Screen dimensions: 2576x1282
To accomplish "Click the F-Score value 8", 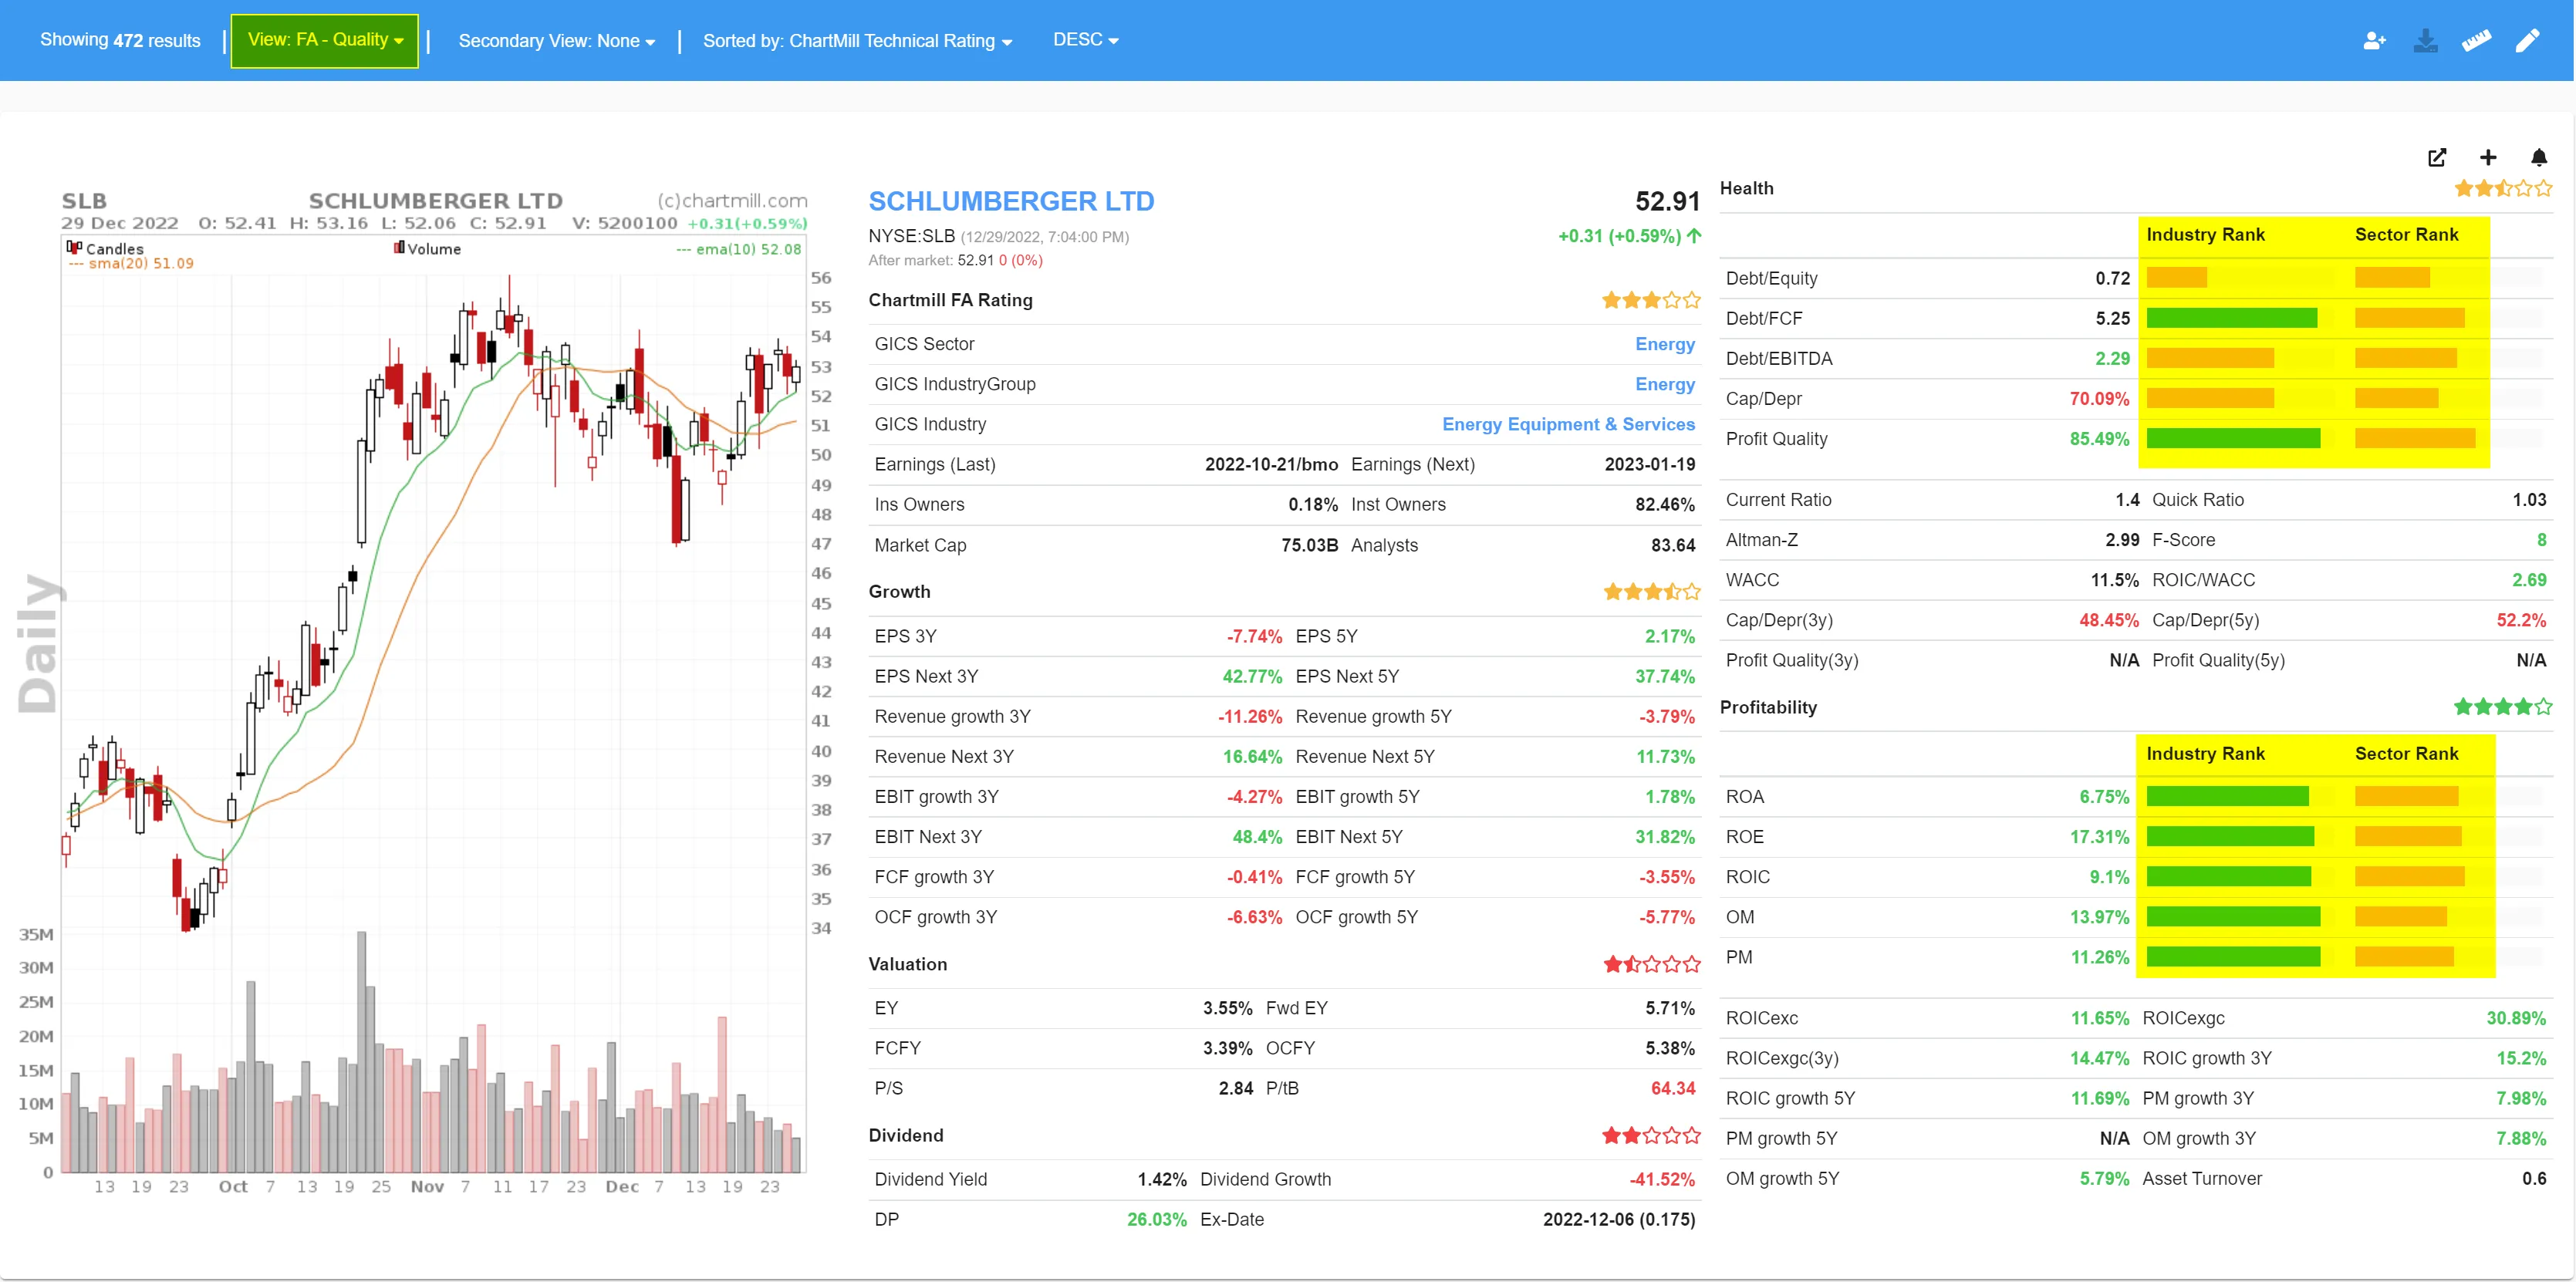I will pos(2541,540).
